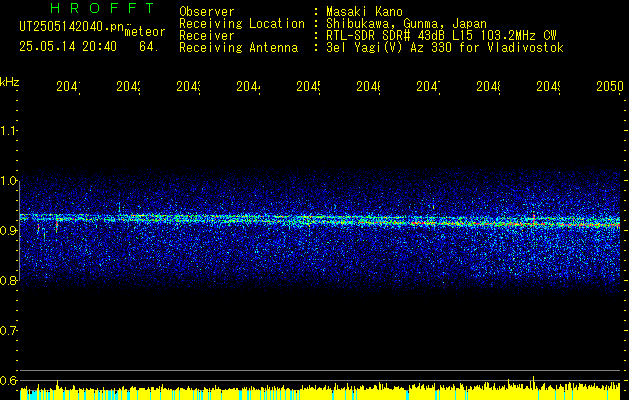The image size is (629, 400).
Task: Click the Receiving Antenna label
Action: (x=239, y=48)
